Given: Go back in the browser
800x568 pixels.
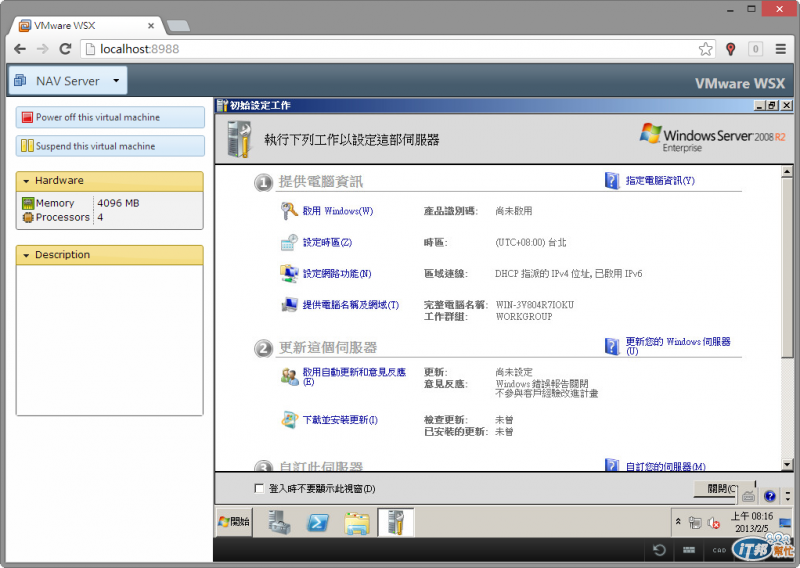Looking at the screenshot, I should click(x=20, y=49).
